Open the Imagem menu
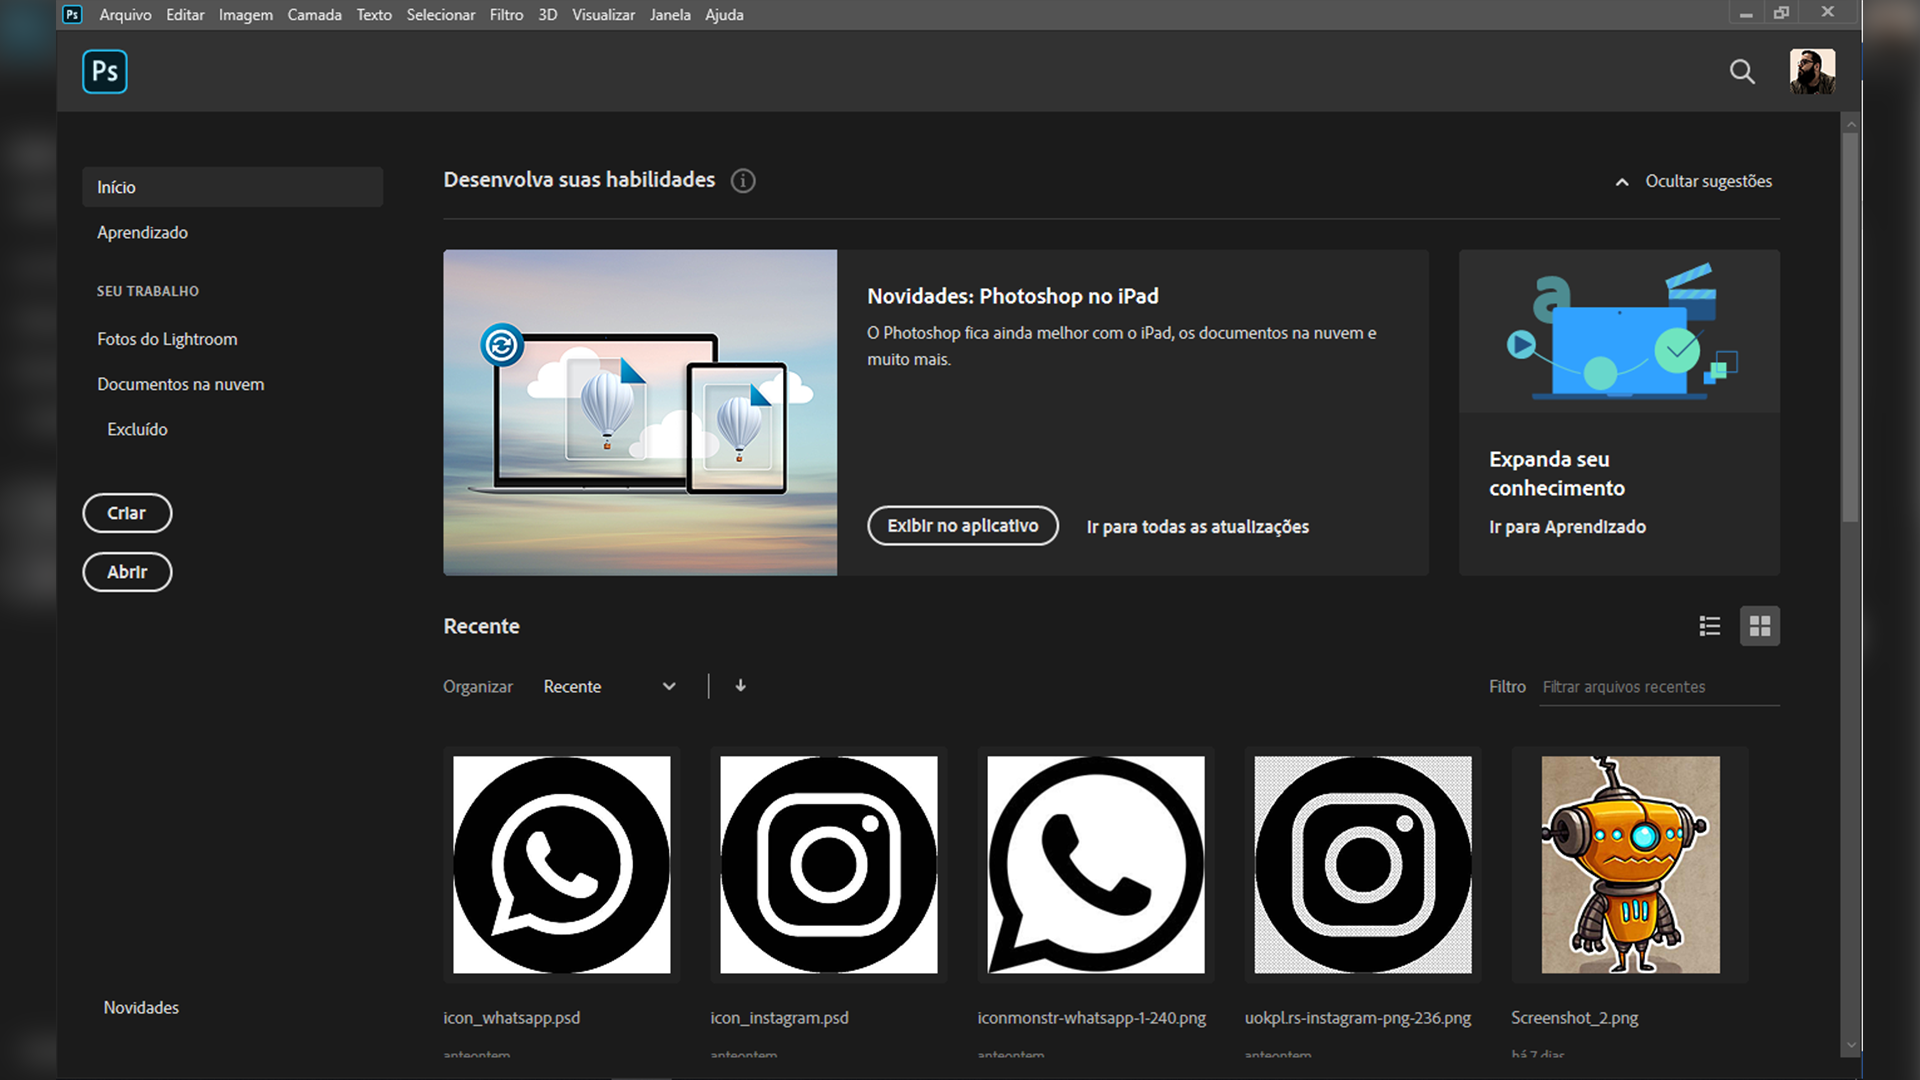1920x1080 pixels. click(246, 15)
